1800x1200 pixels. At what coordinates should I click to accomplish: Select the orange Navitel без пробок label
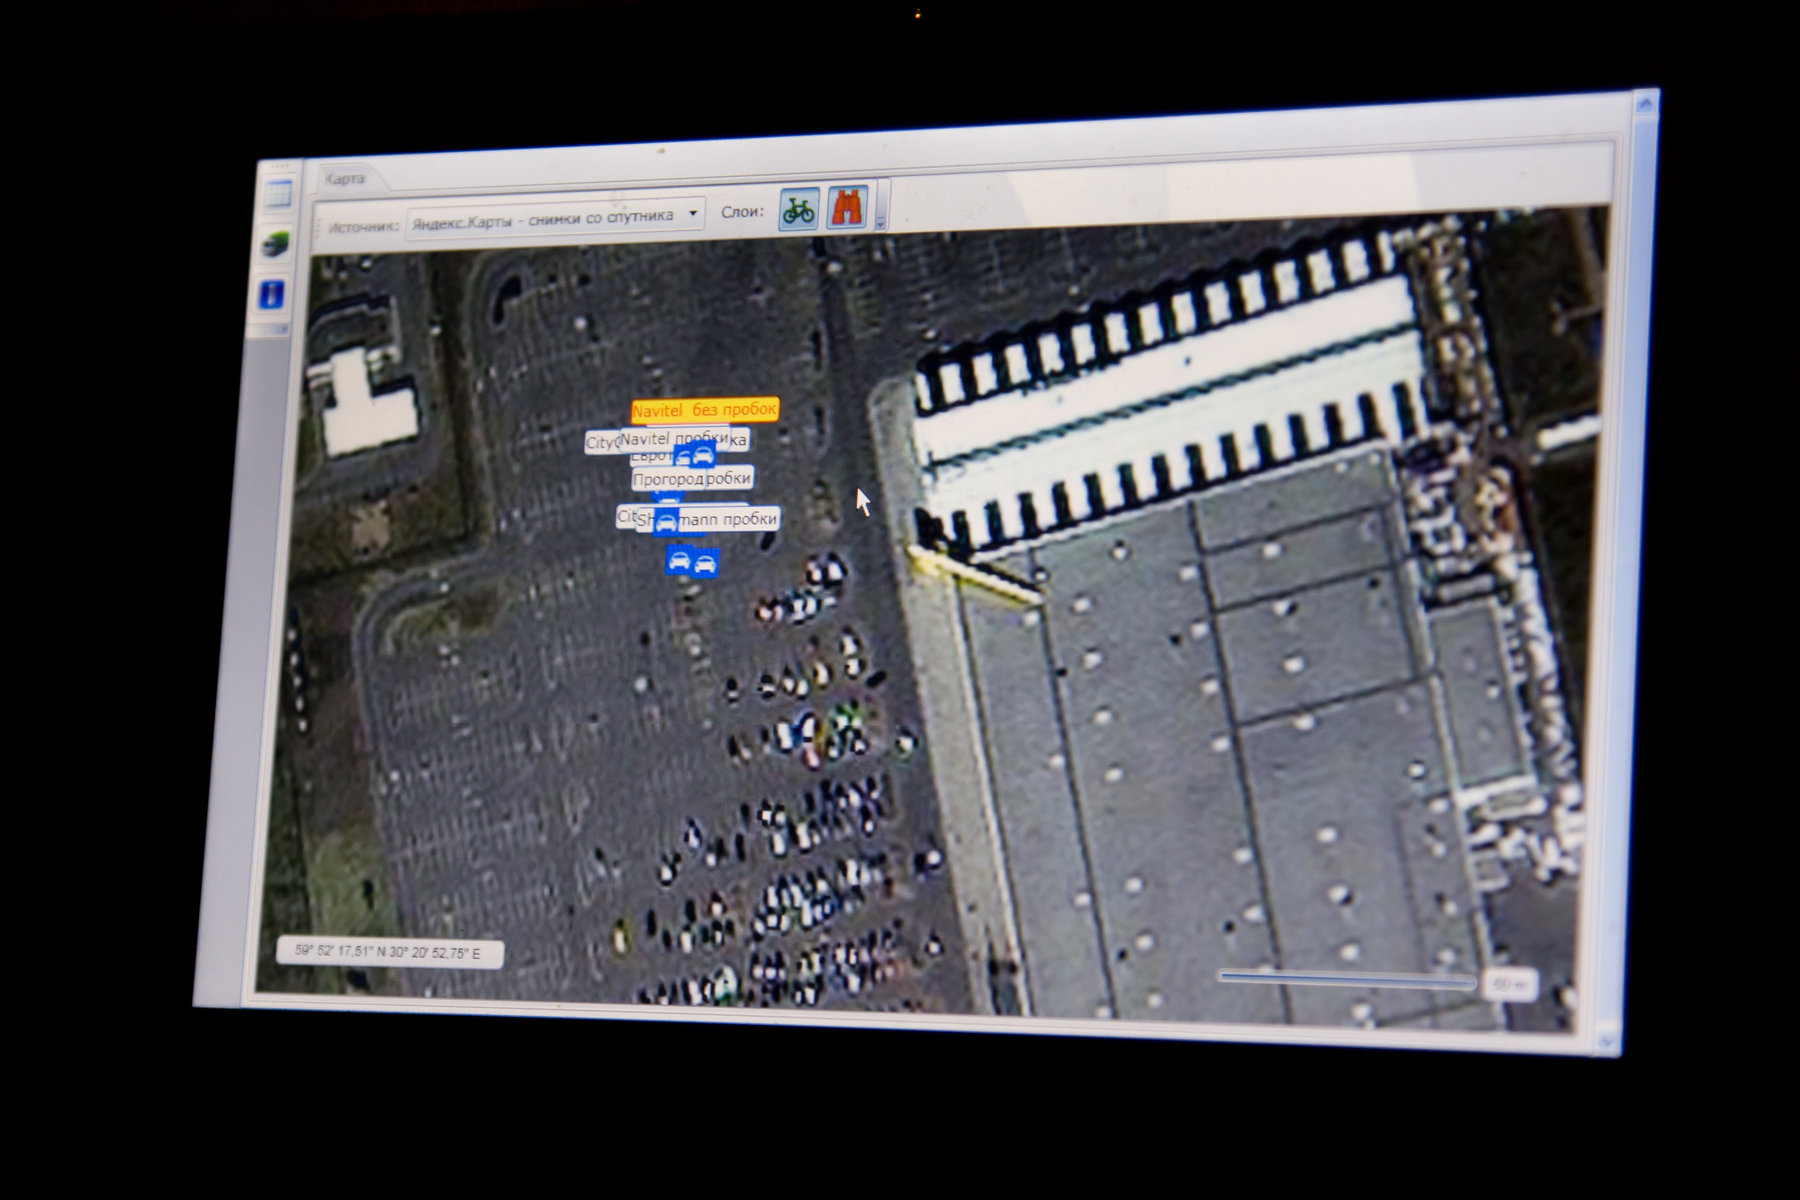coord(704,410)
